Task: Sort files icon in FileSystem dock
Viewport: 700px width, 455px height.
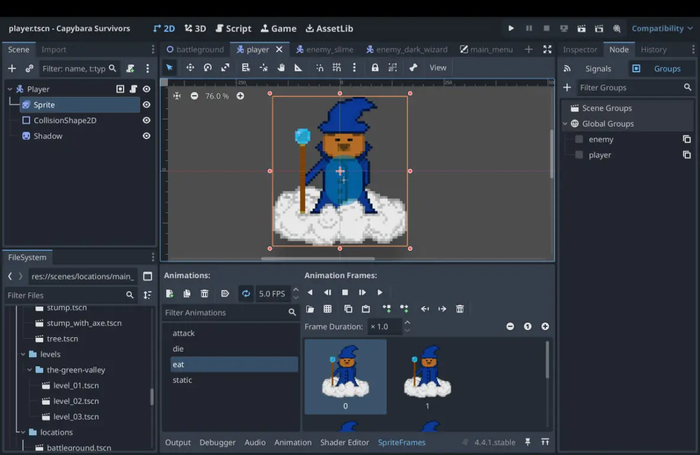Action: [147, 295]
